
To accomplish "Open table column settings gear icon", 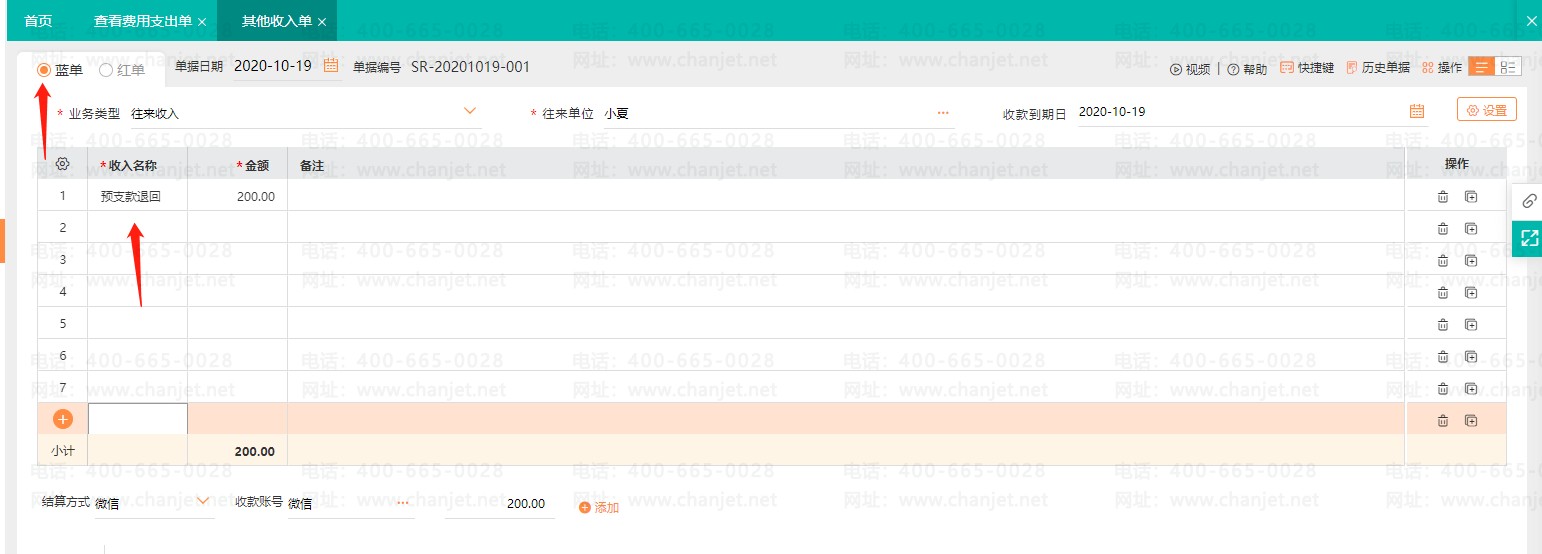I will 62,164.
